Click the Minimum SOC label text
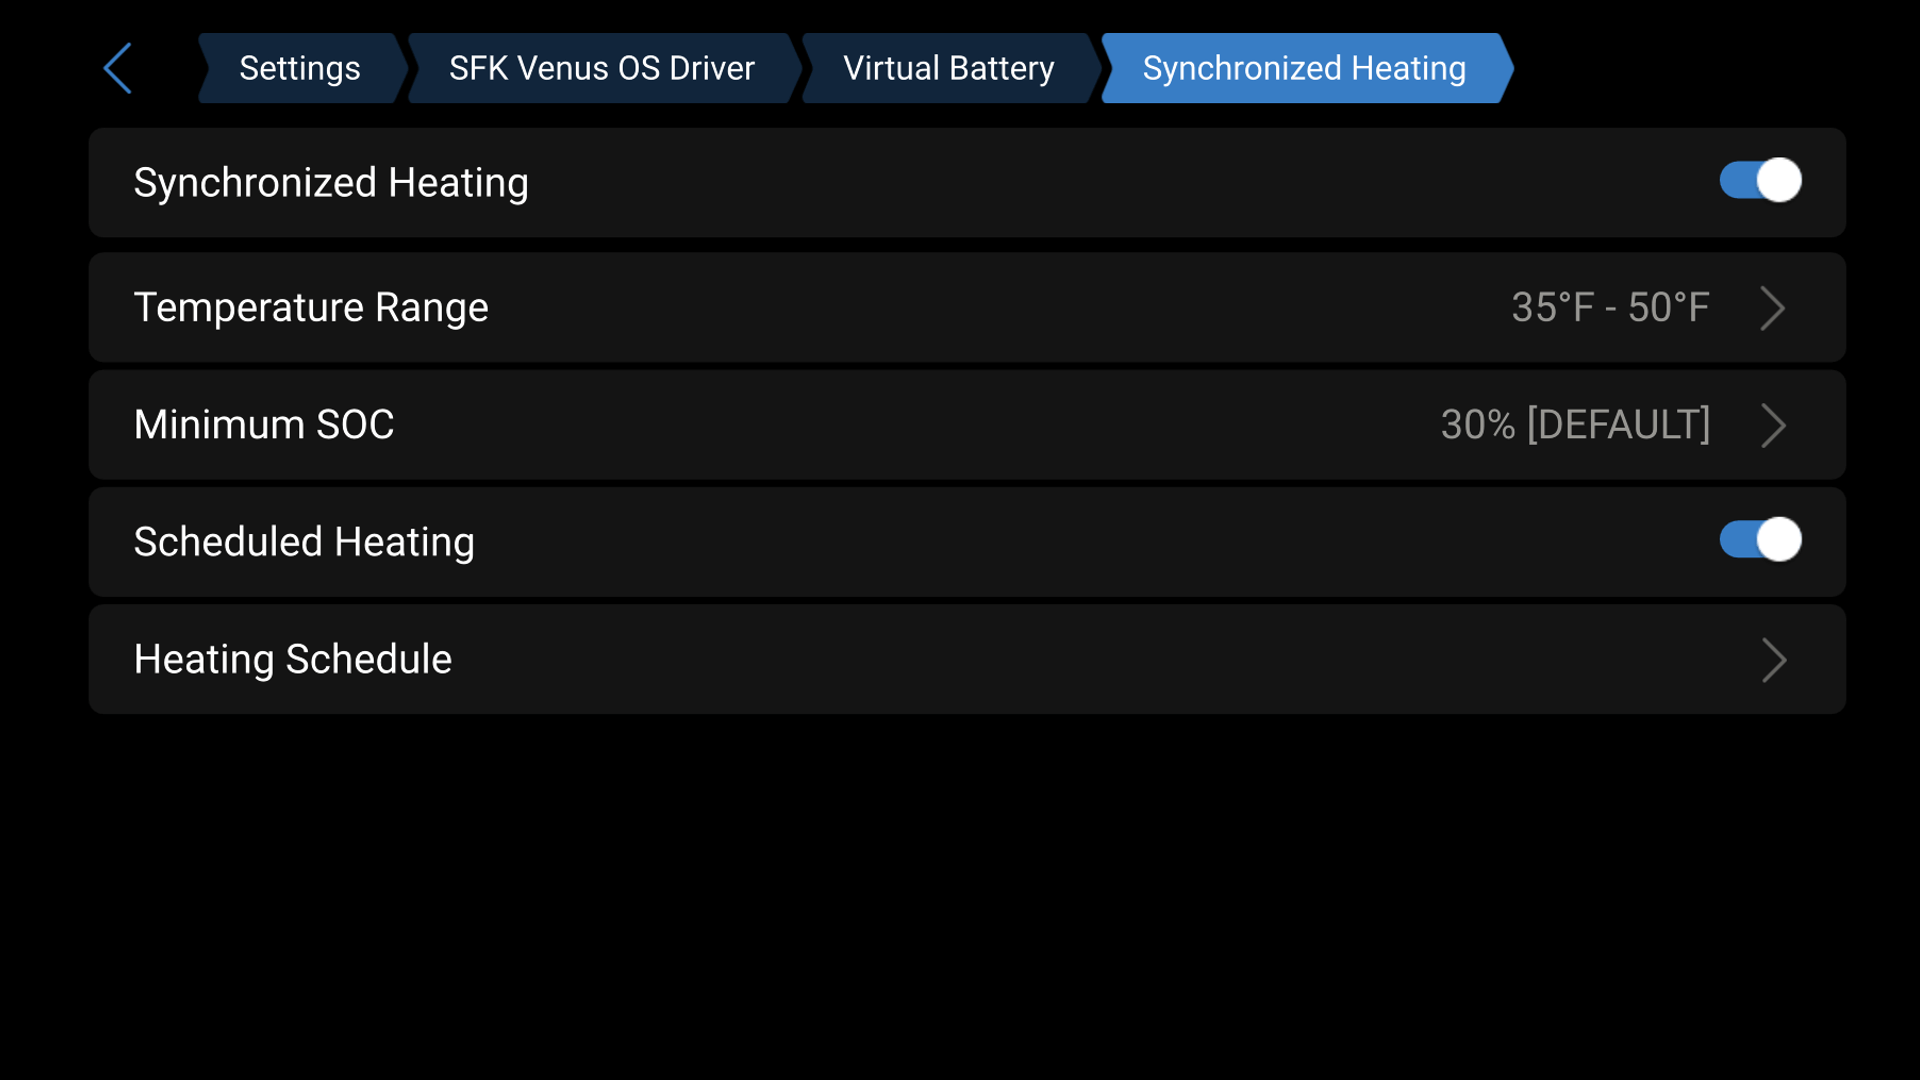 tap(264, 424)
